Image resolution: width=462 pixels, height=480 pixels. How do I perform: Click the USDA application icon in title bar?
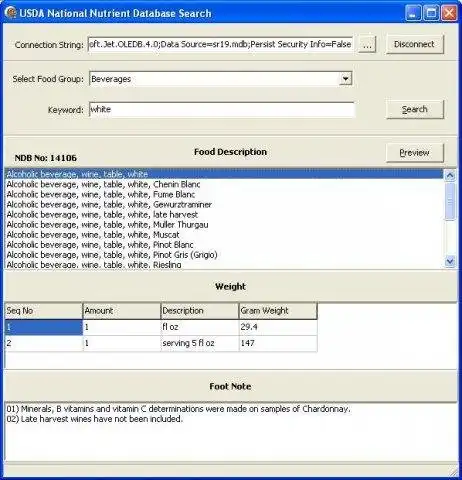click(x=11, y=13)
